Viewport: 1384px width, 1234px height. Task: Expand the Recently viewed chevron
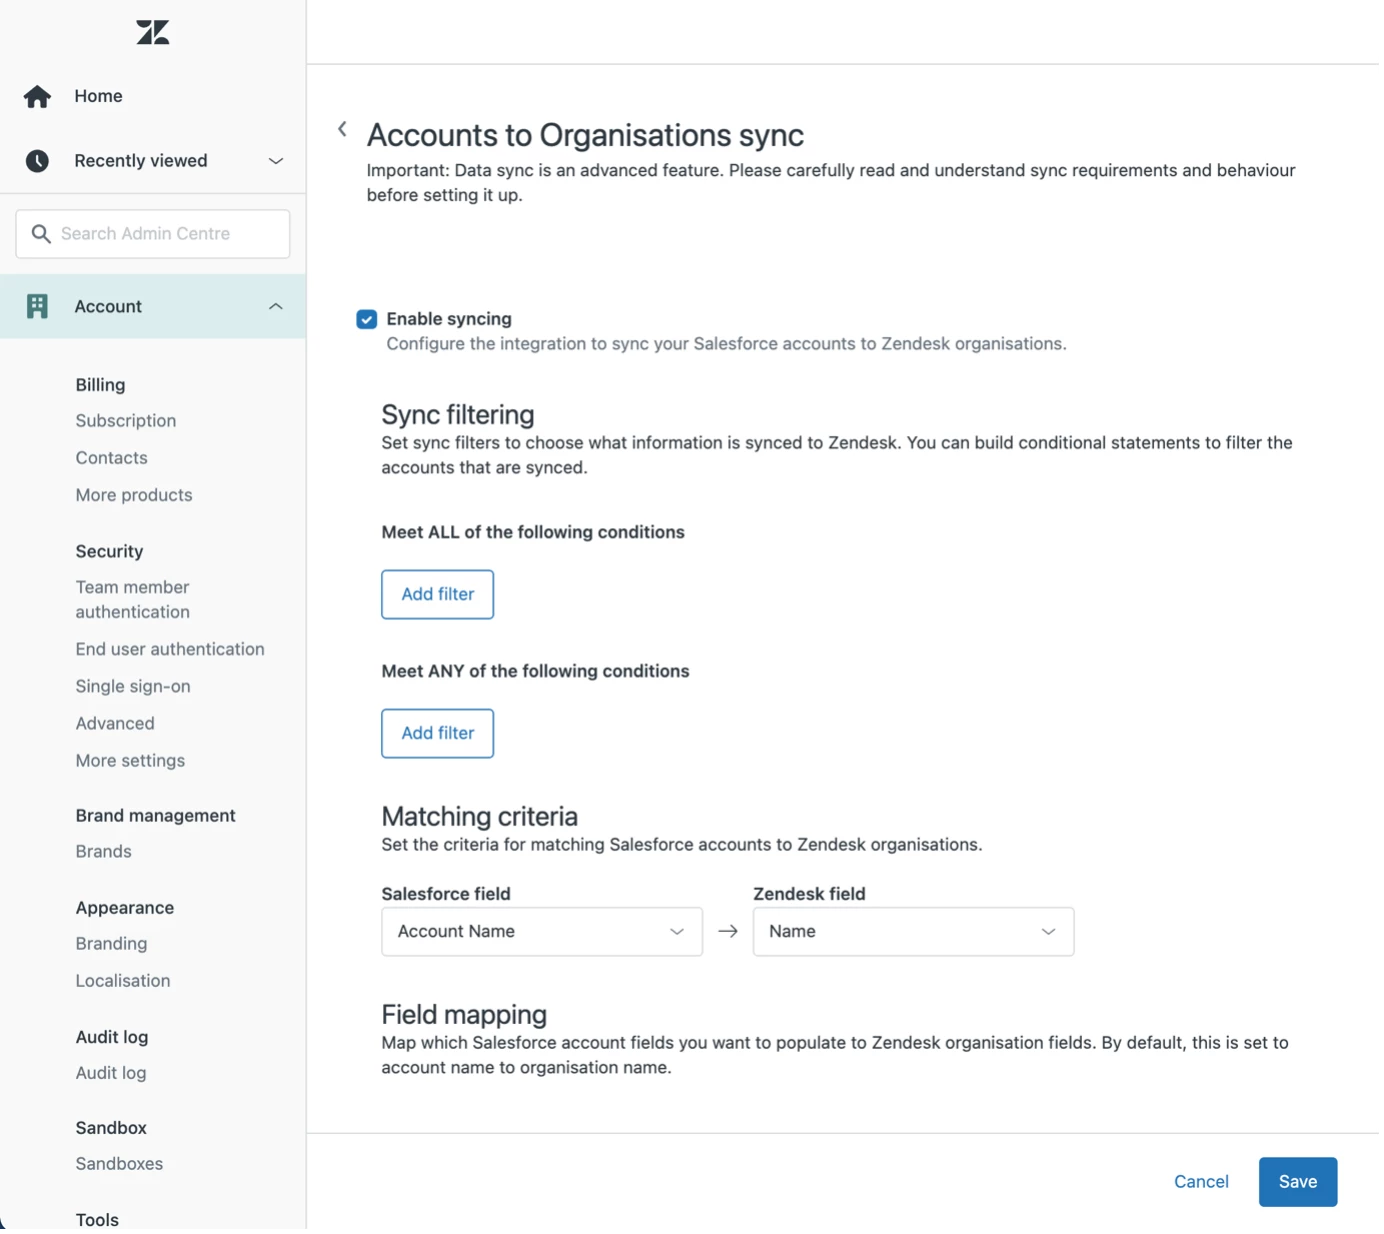pos(276,161)
